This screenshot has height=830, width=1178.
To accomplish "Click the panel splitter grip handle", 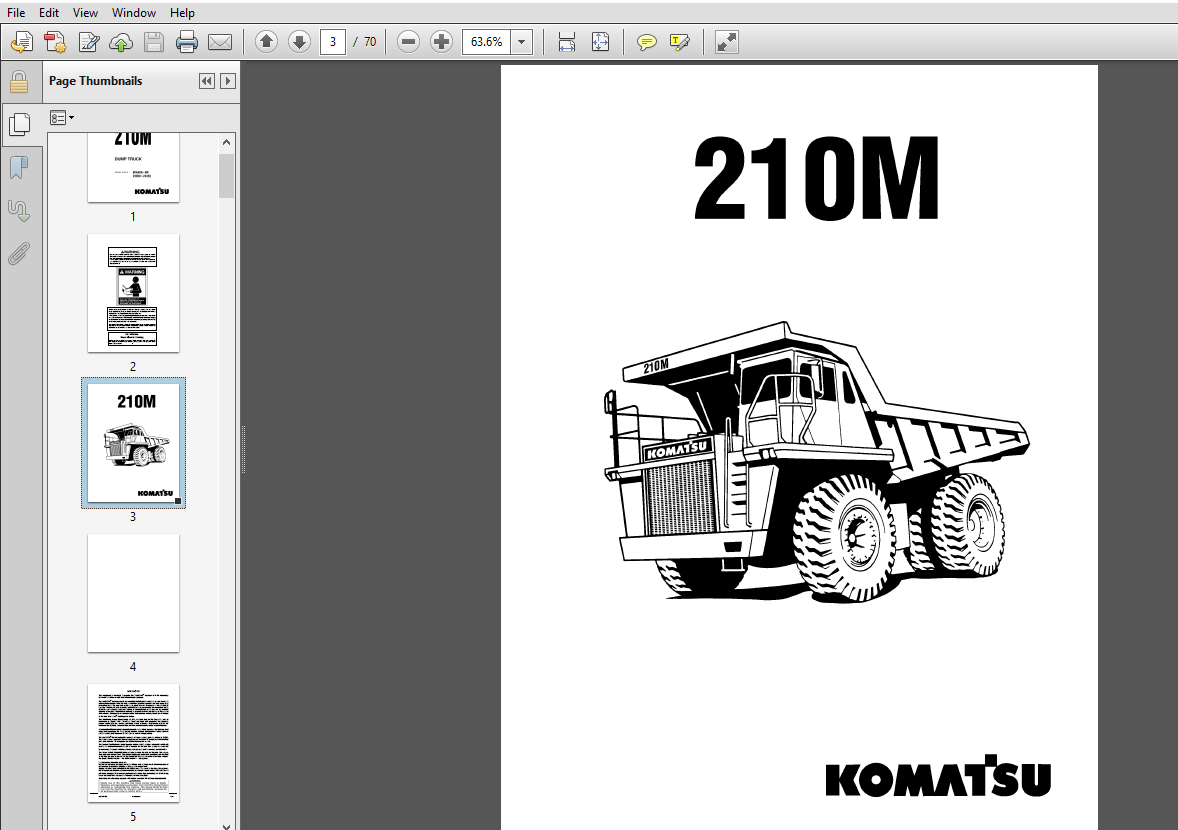I will pos(243,449).
